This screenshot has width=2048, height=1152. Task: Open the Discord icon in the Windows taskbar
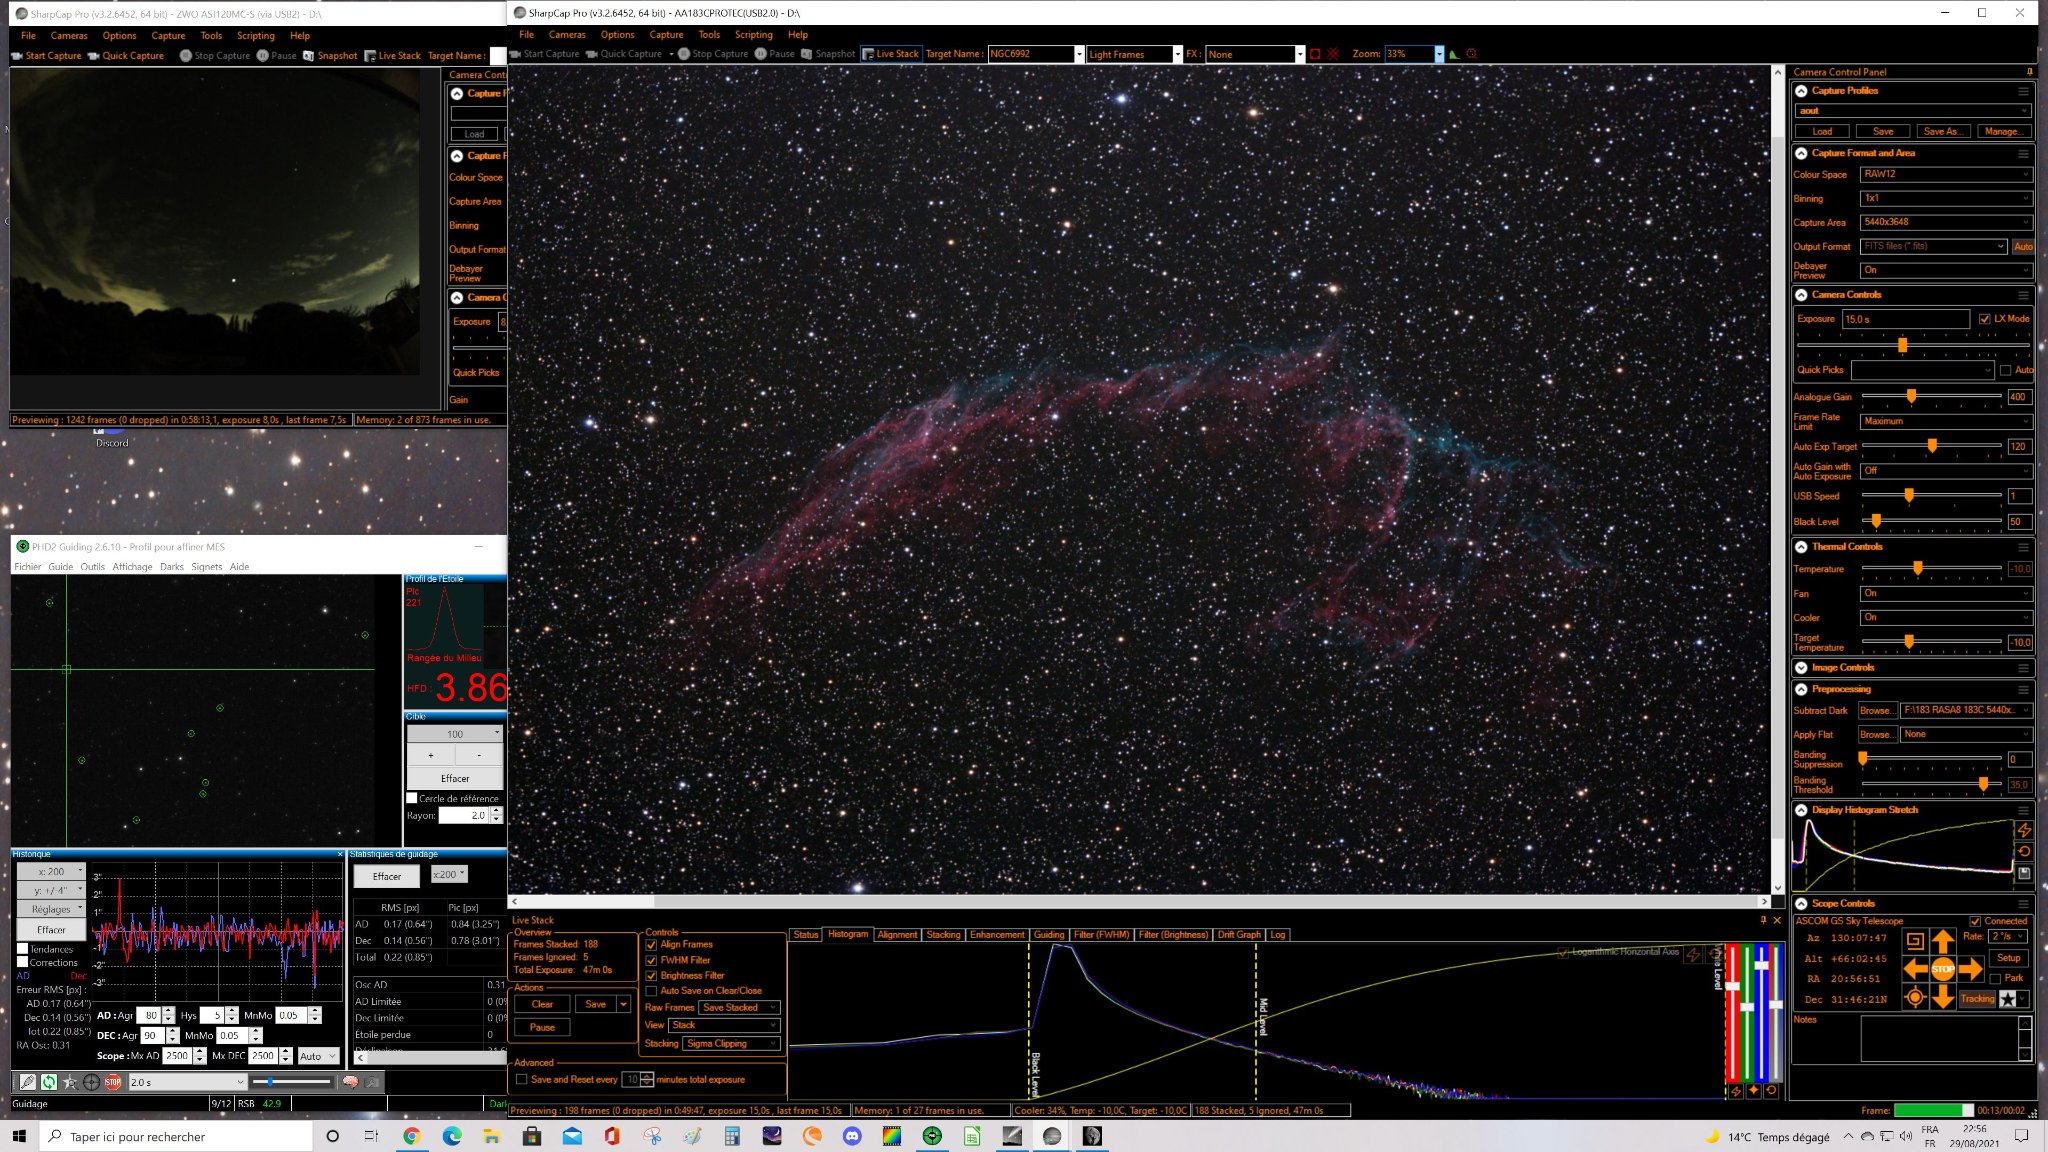[852, 1136]
